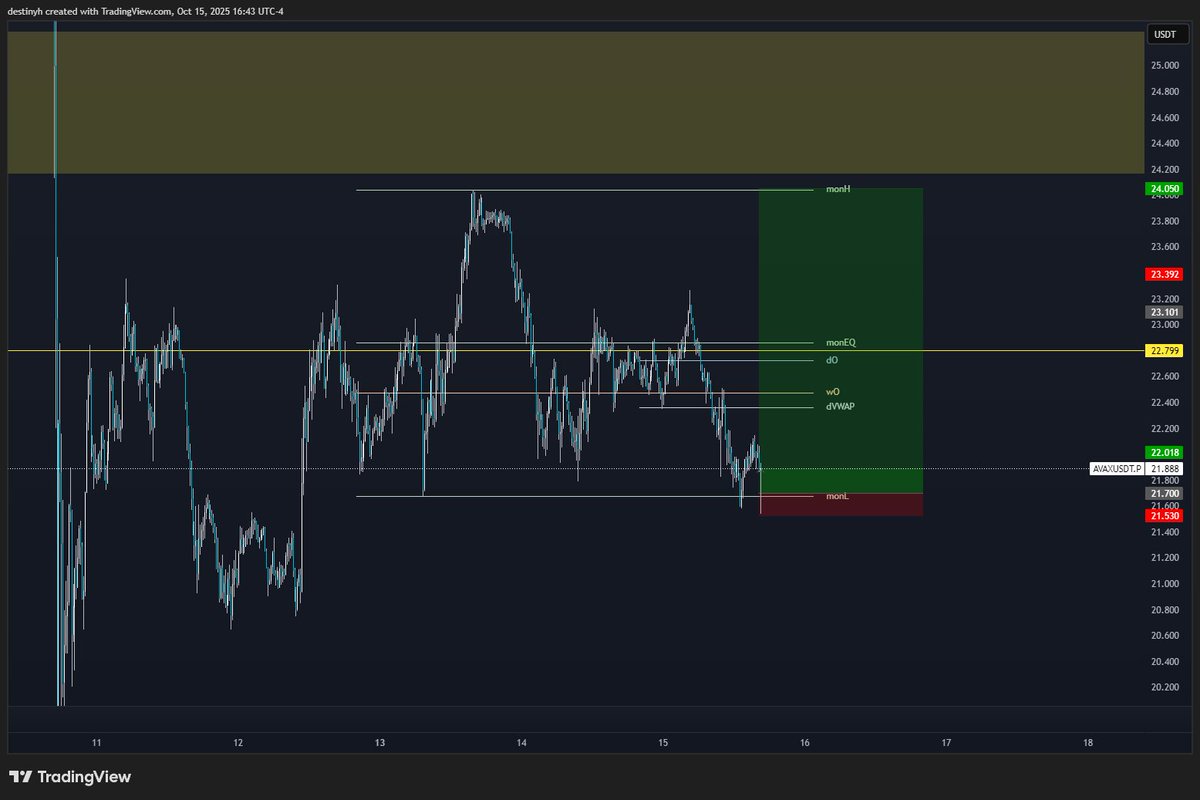Click the green 24.050 price label
Viewport: 1200px width, 800px height.
pyautogui.click(x=1165, y=188)
